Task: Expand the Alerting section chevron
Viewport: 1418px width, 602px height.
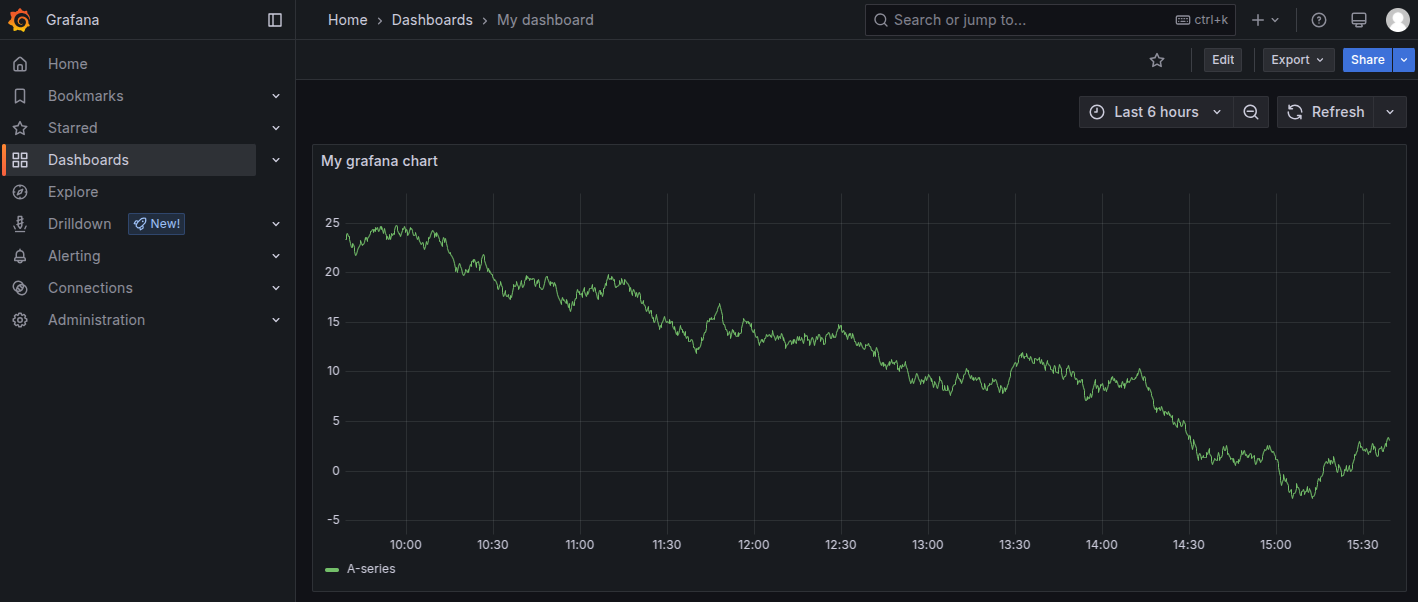Action: point(276,256)
